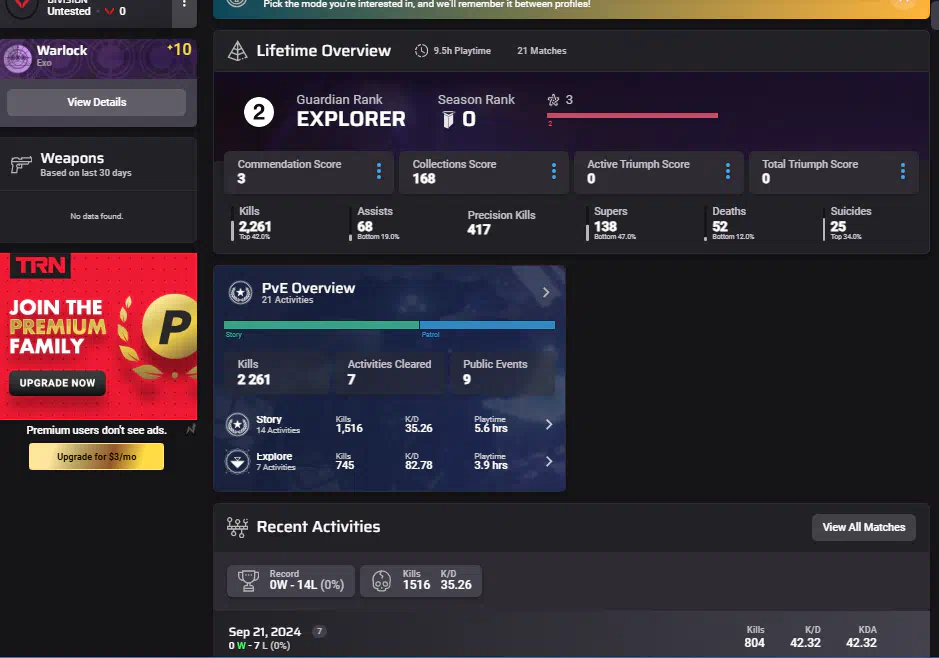
Task: Open Collections Score options menu
Action: coord(554,172)
